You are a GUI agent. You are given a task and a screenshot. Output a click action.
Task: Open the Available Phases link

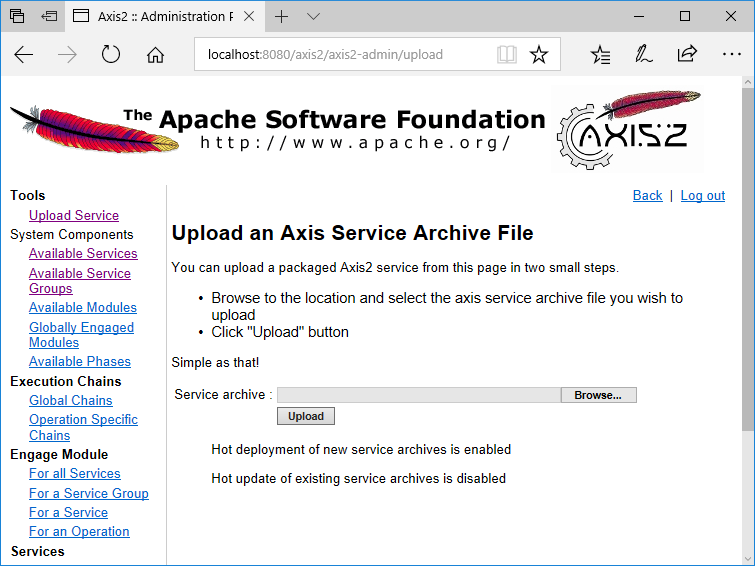(79, 361)
